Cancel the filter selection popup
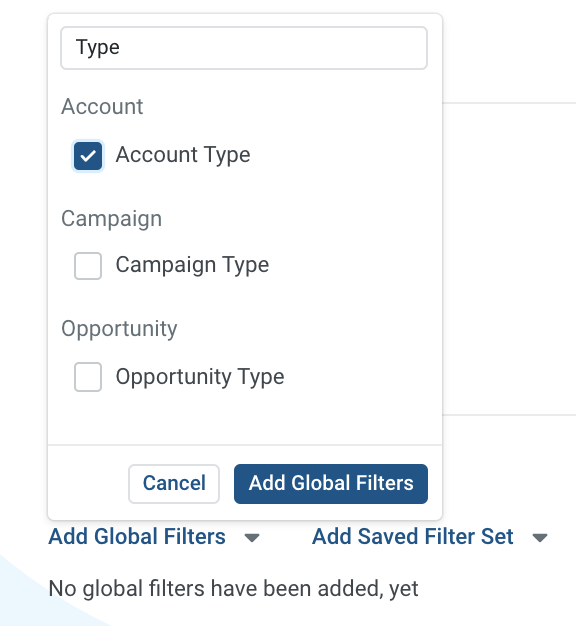The width and height of the screenshot is (576, 626). coord(174,483)
